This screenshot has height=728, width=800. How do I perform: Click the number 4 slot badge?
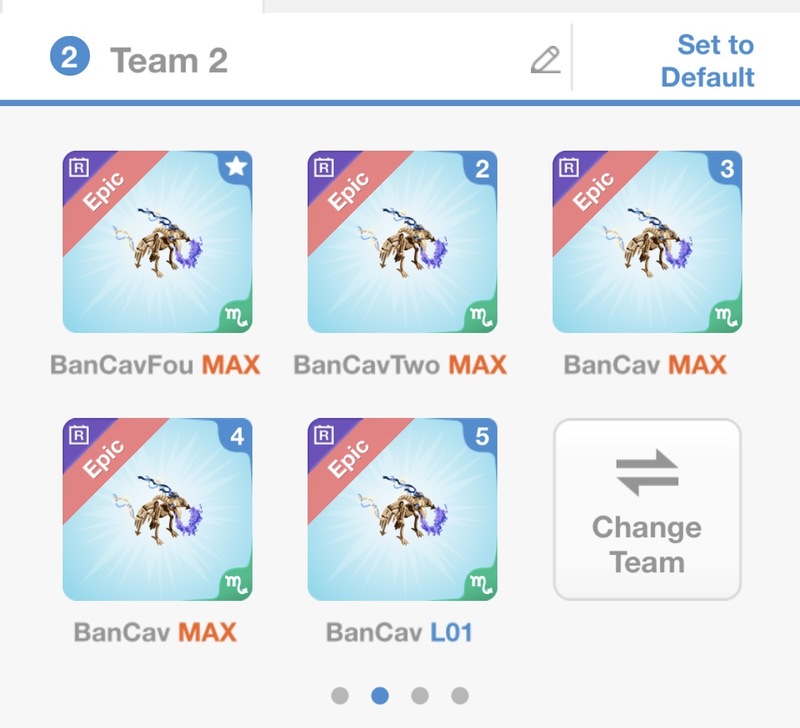tap(237, 436)
